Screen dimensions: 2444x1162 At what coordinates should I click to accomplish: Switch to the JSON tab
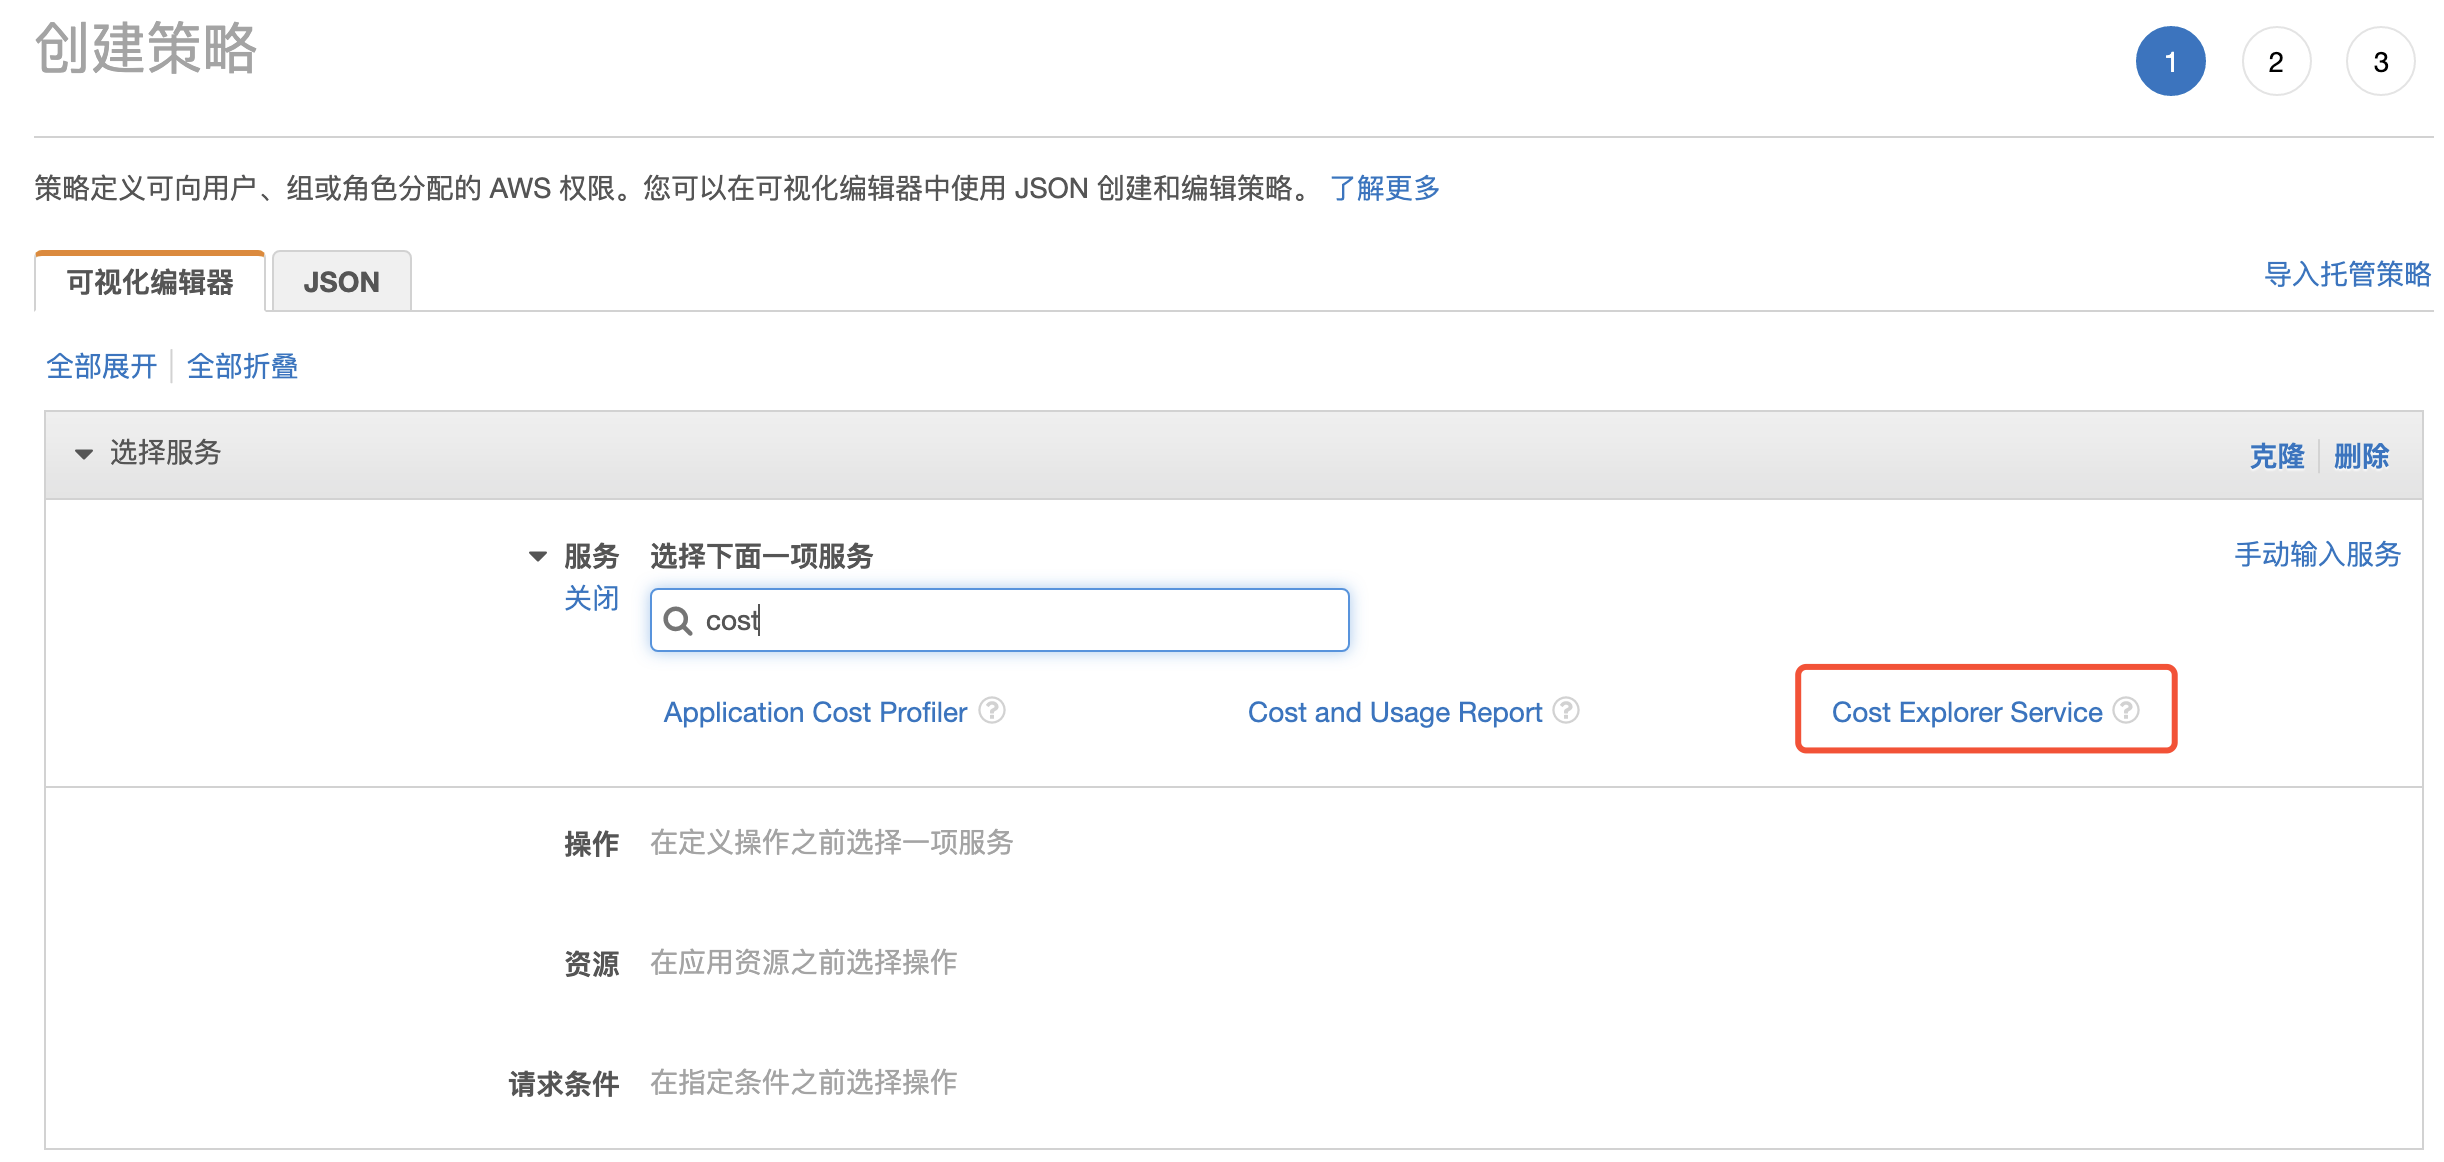coord(341,282)
